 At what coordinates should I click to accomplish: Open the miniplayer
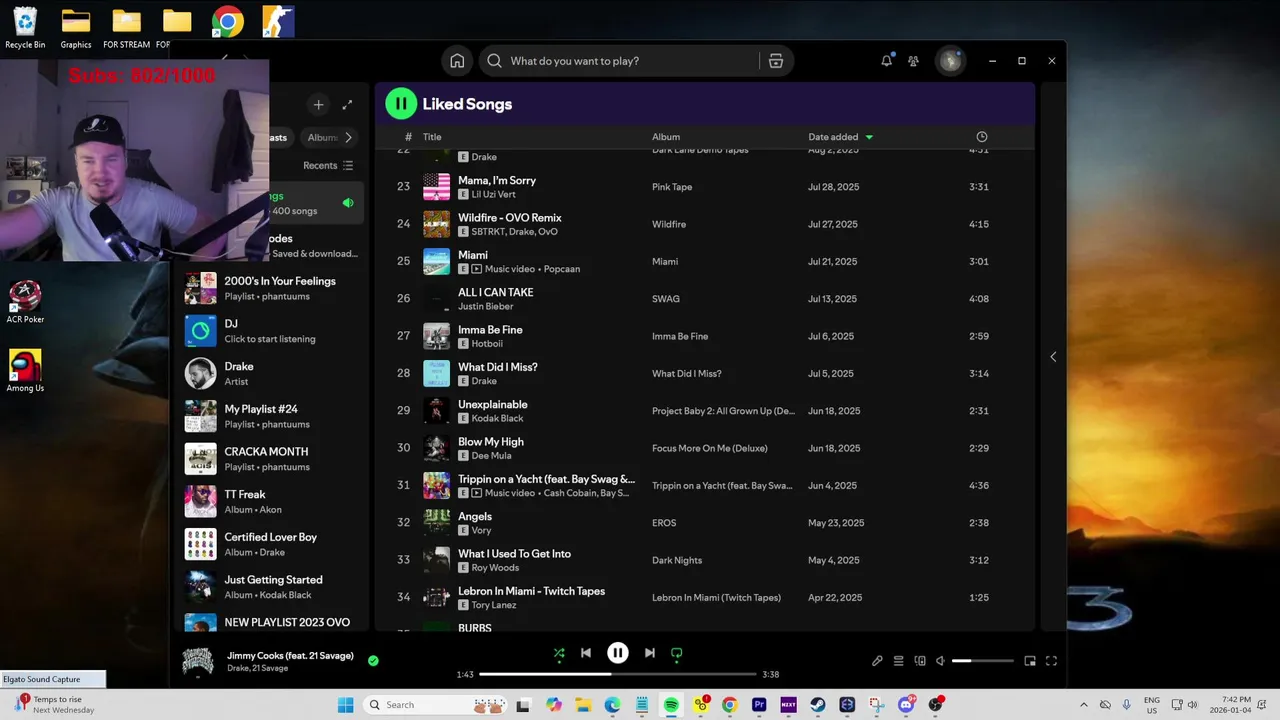point(1030,661)
